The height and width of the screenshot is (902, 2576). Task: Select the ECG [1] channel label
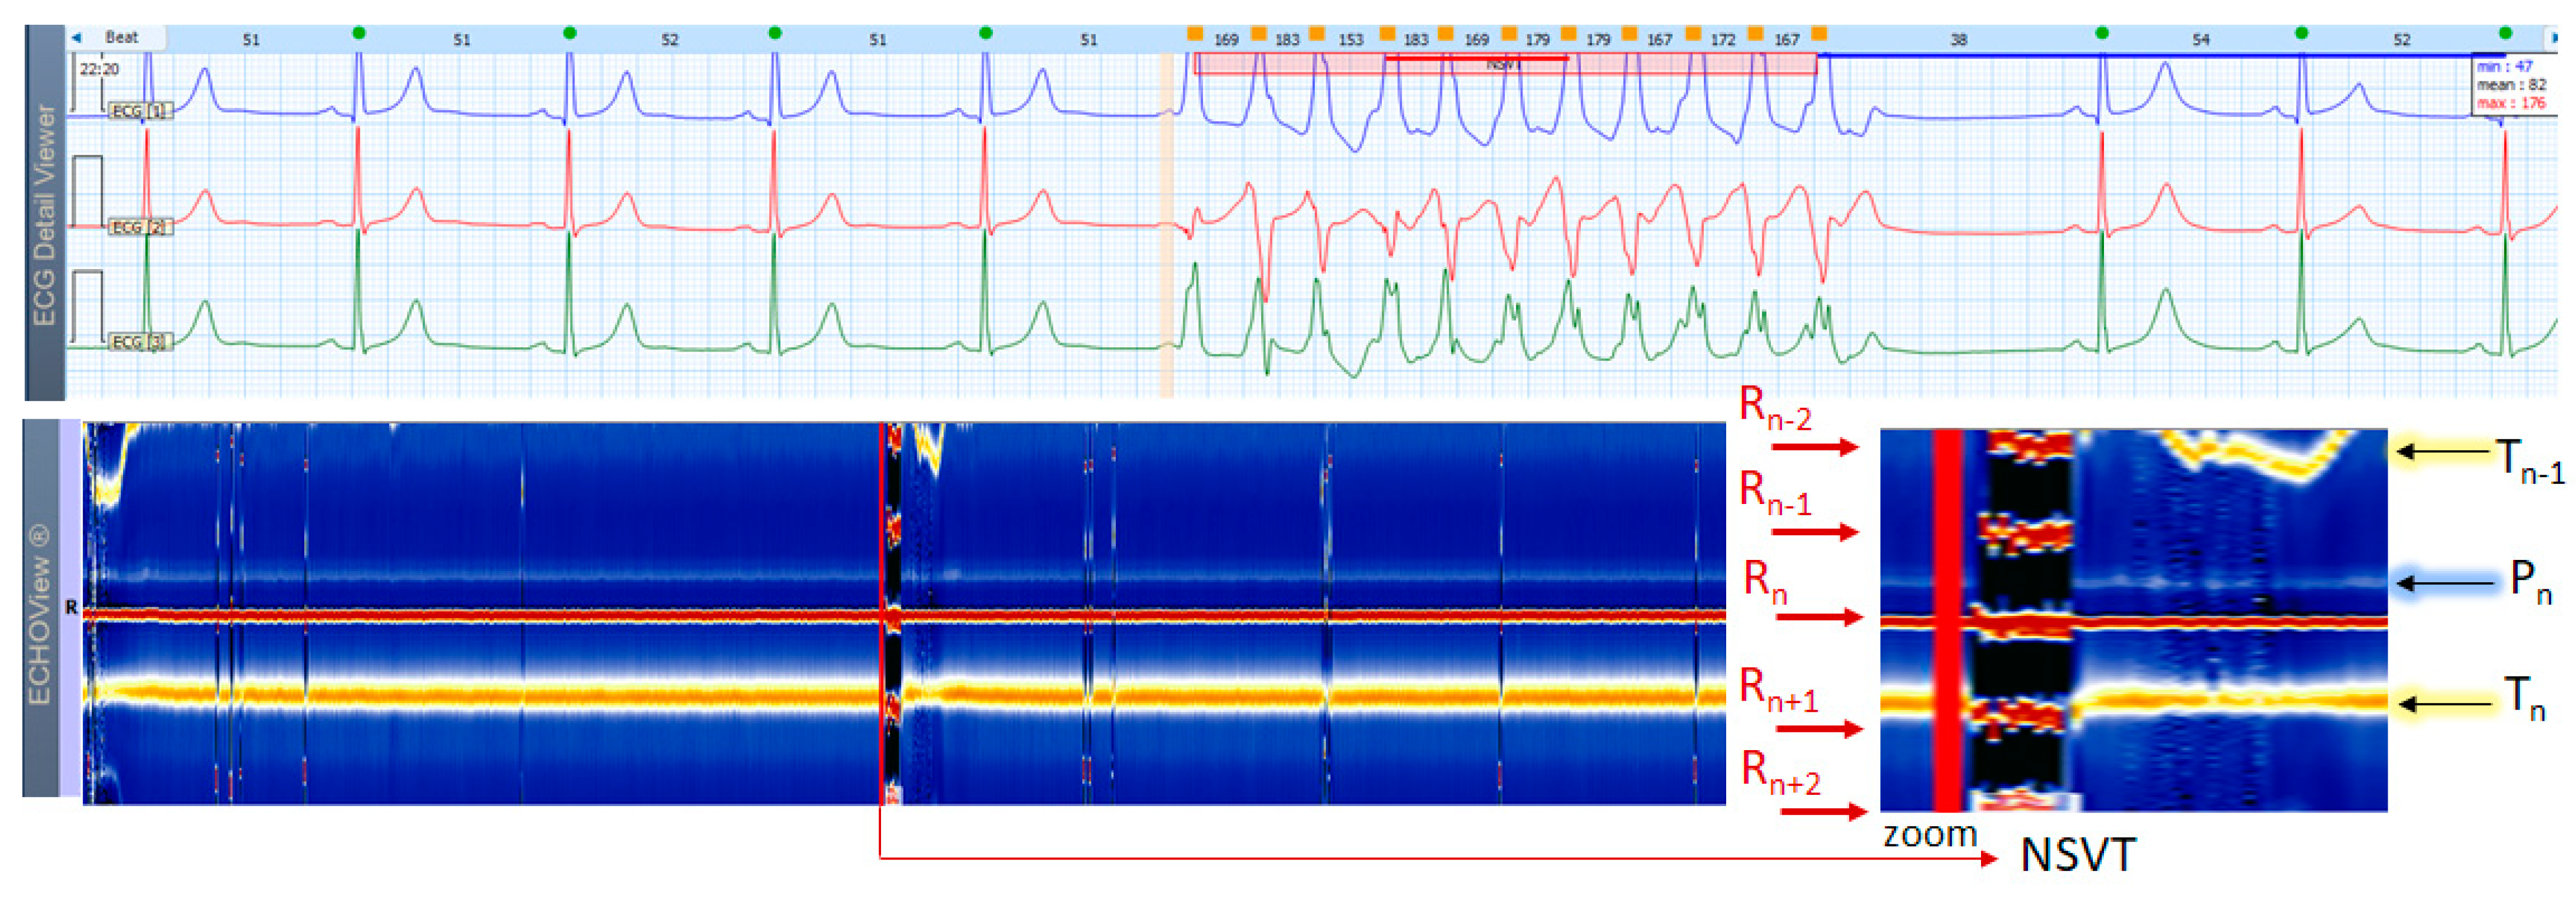[140, 111]
